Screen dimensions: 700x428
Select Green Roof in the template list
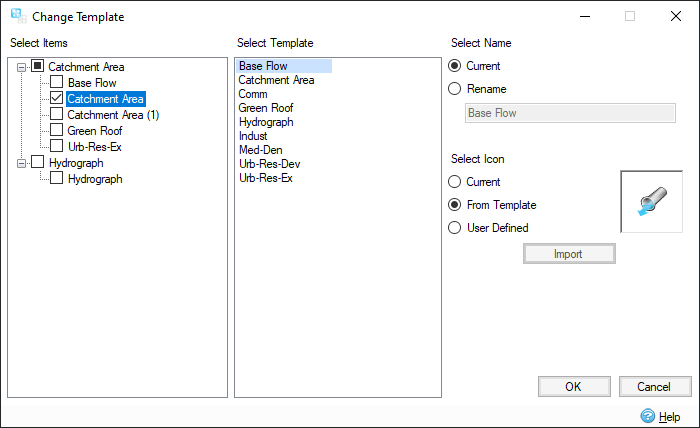pyautogui.click(x=266, y=108)
